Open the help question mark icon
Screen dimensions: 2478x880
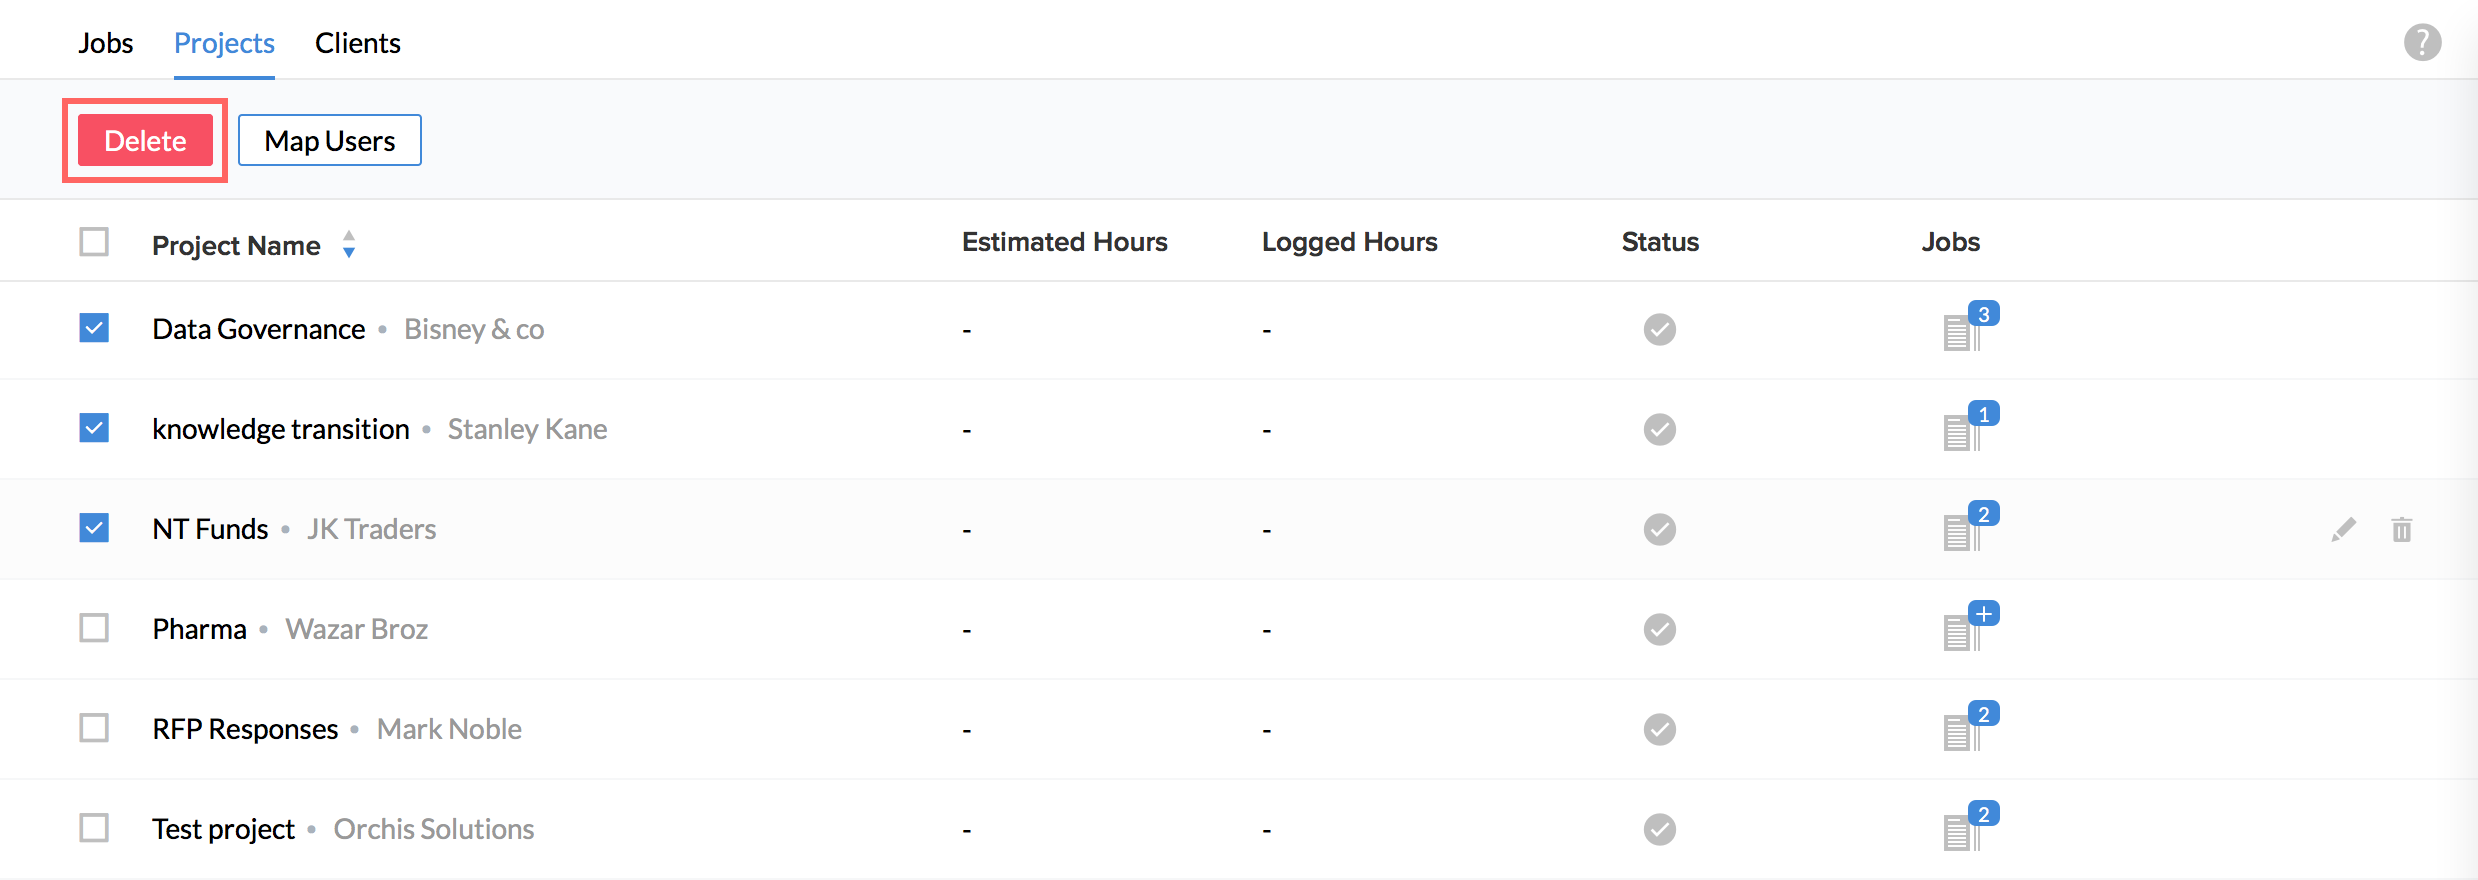click(2422, 42)
